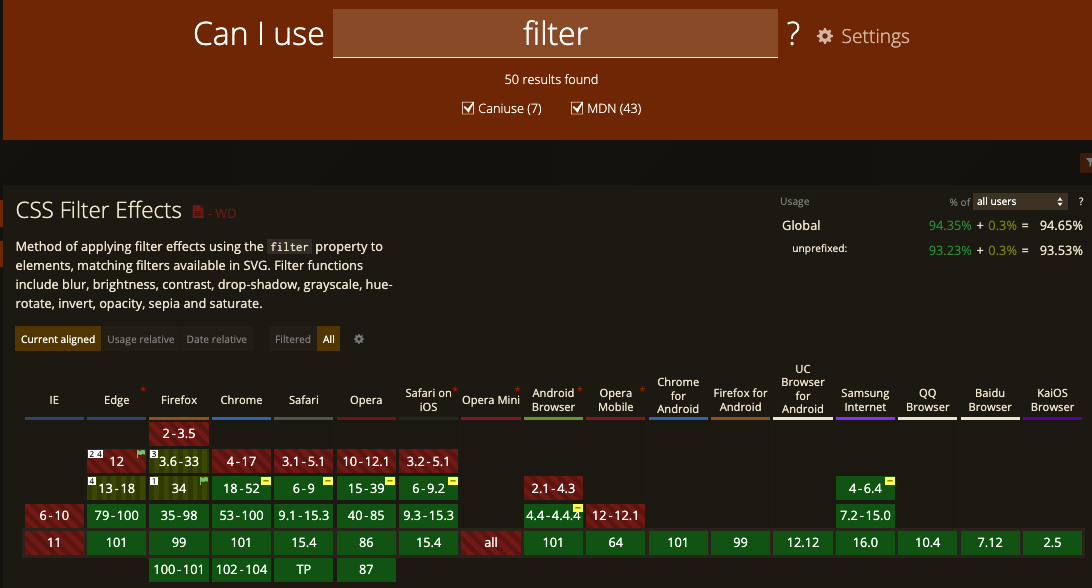Click the unprefixed 93.53% value
Viewport: 1092px width, 588px height.
(1061, 251)
